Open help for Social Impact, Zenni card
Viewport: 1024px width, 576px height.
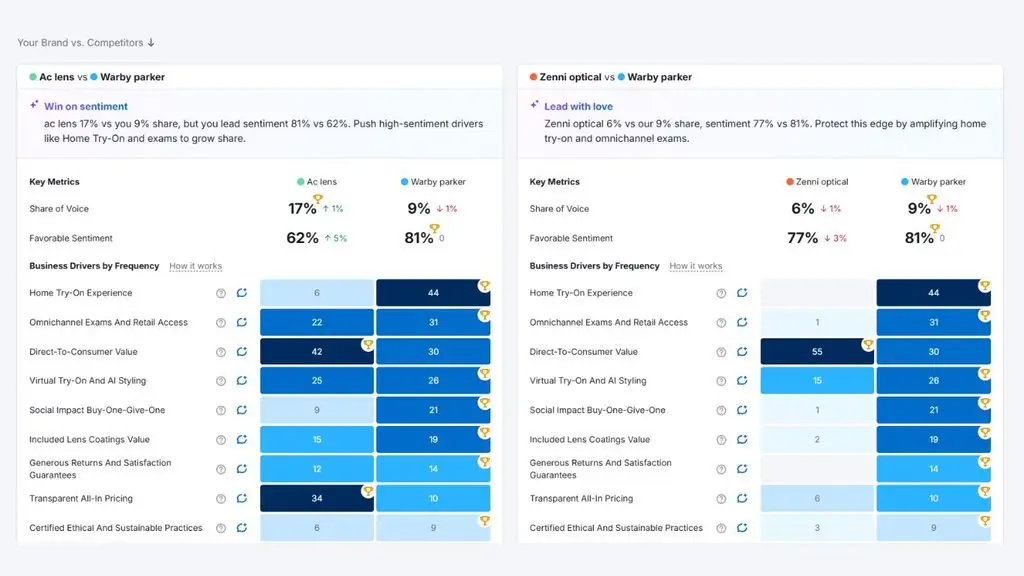click(721, 411)
